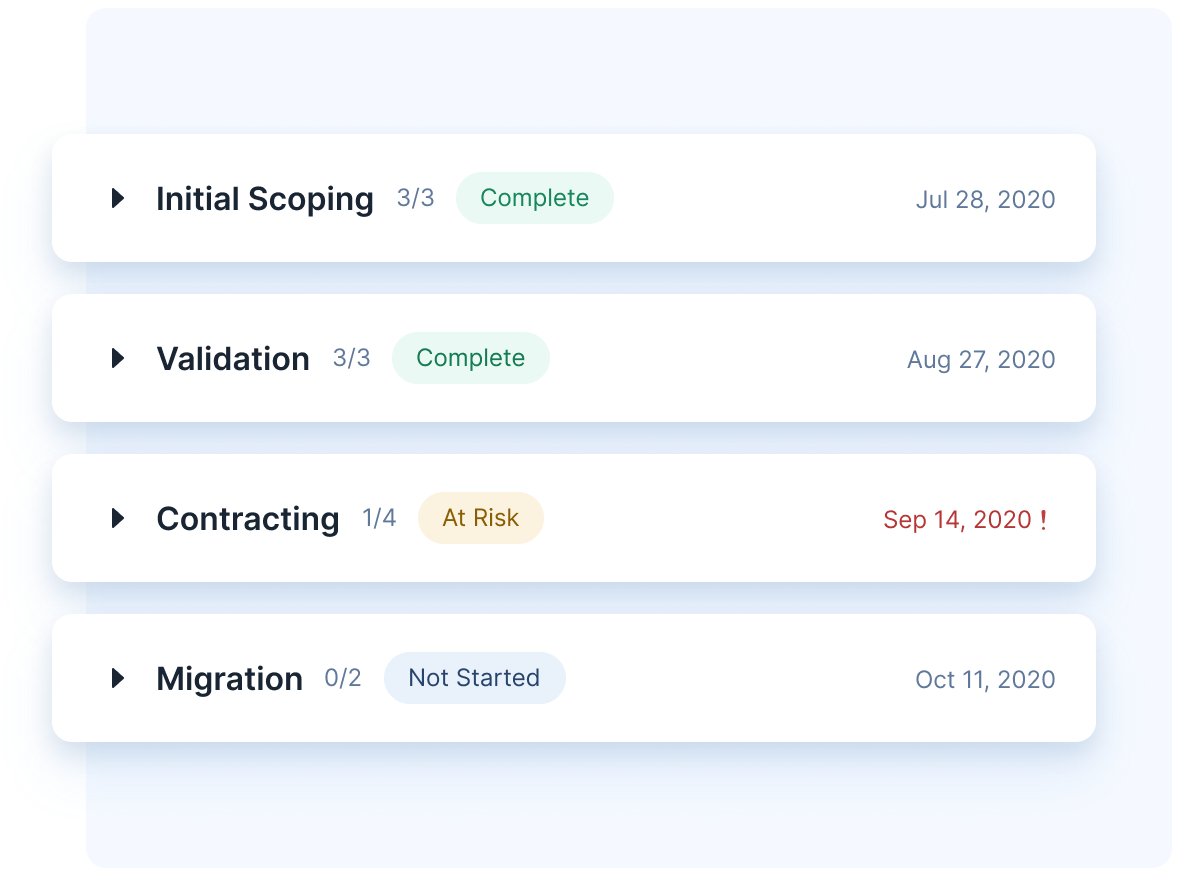Click the red overdue exclamation icon
The width and height of the screenshot is (1178, 874).
click(x=1043, y=519)
